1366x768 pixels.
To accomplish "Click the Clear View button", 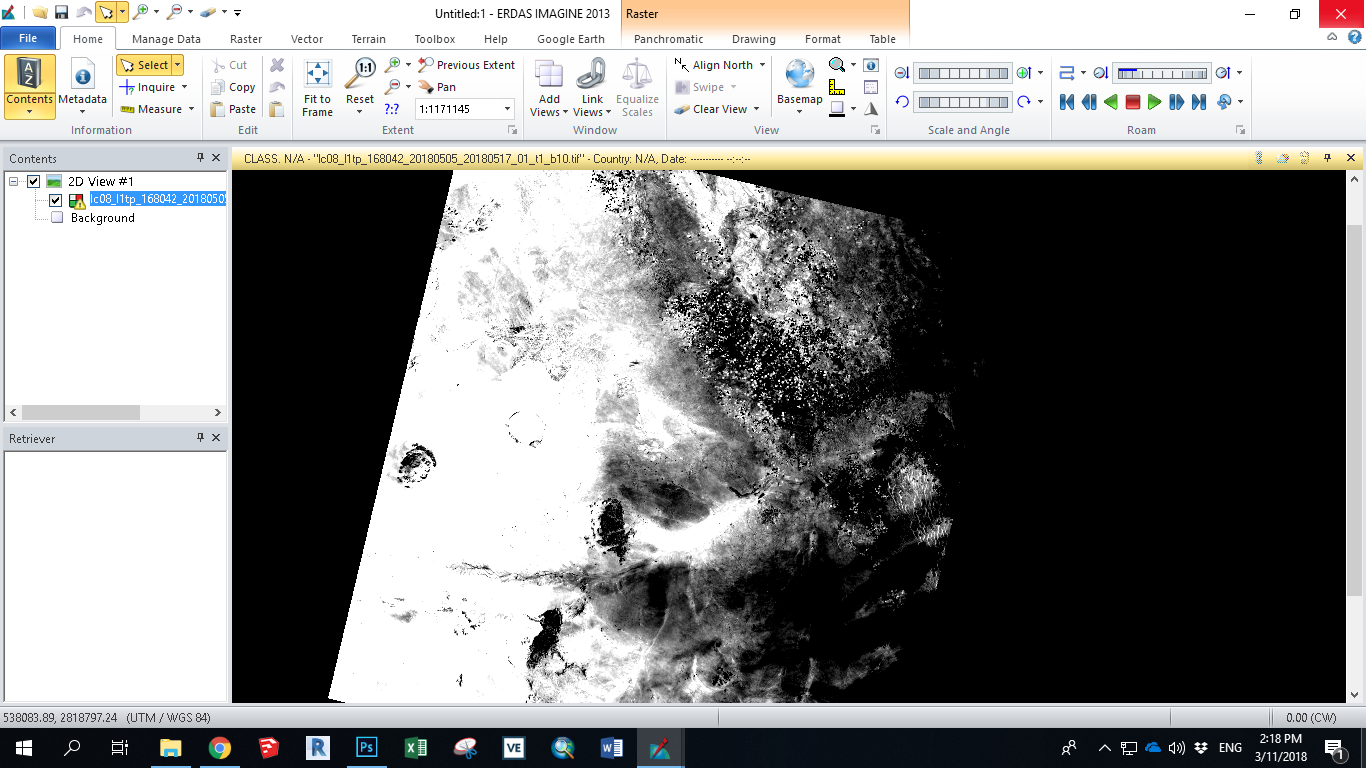I will (x=719, y=109).
